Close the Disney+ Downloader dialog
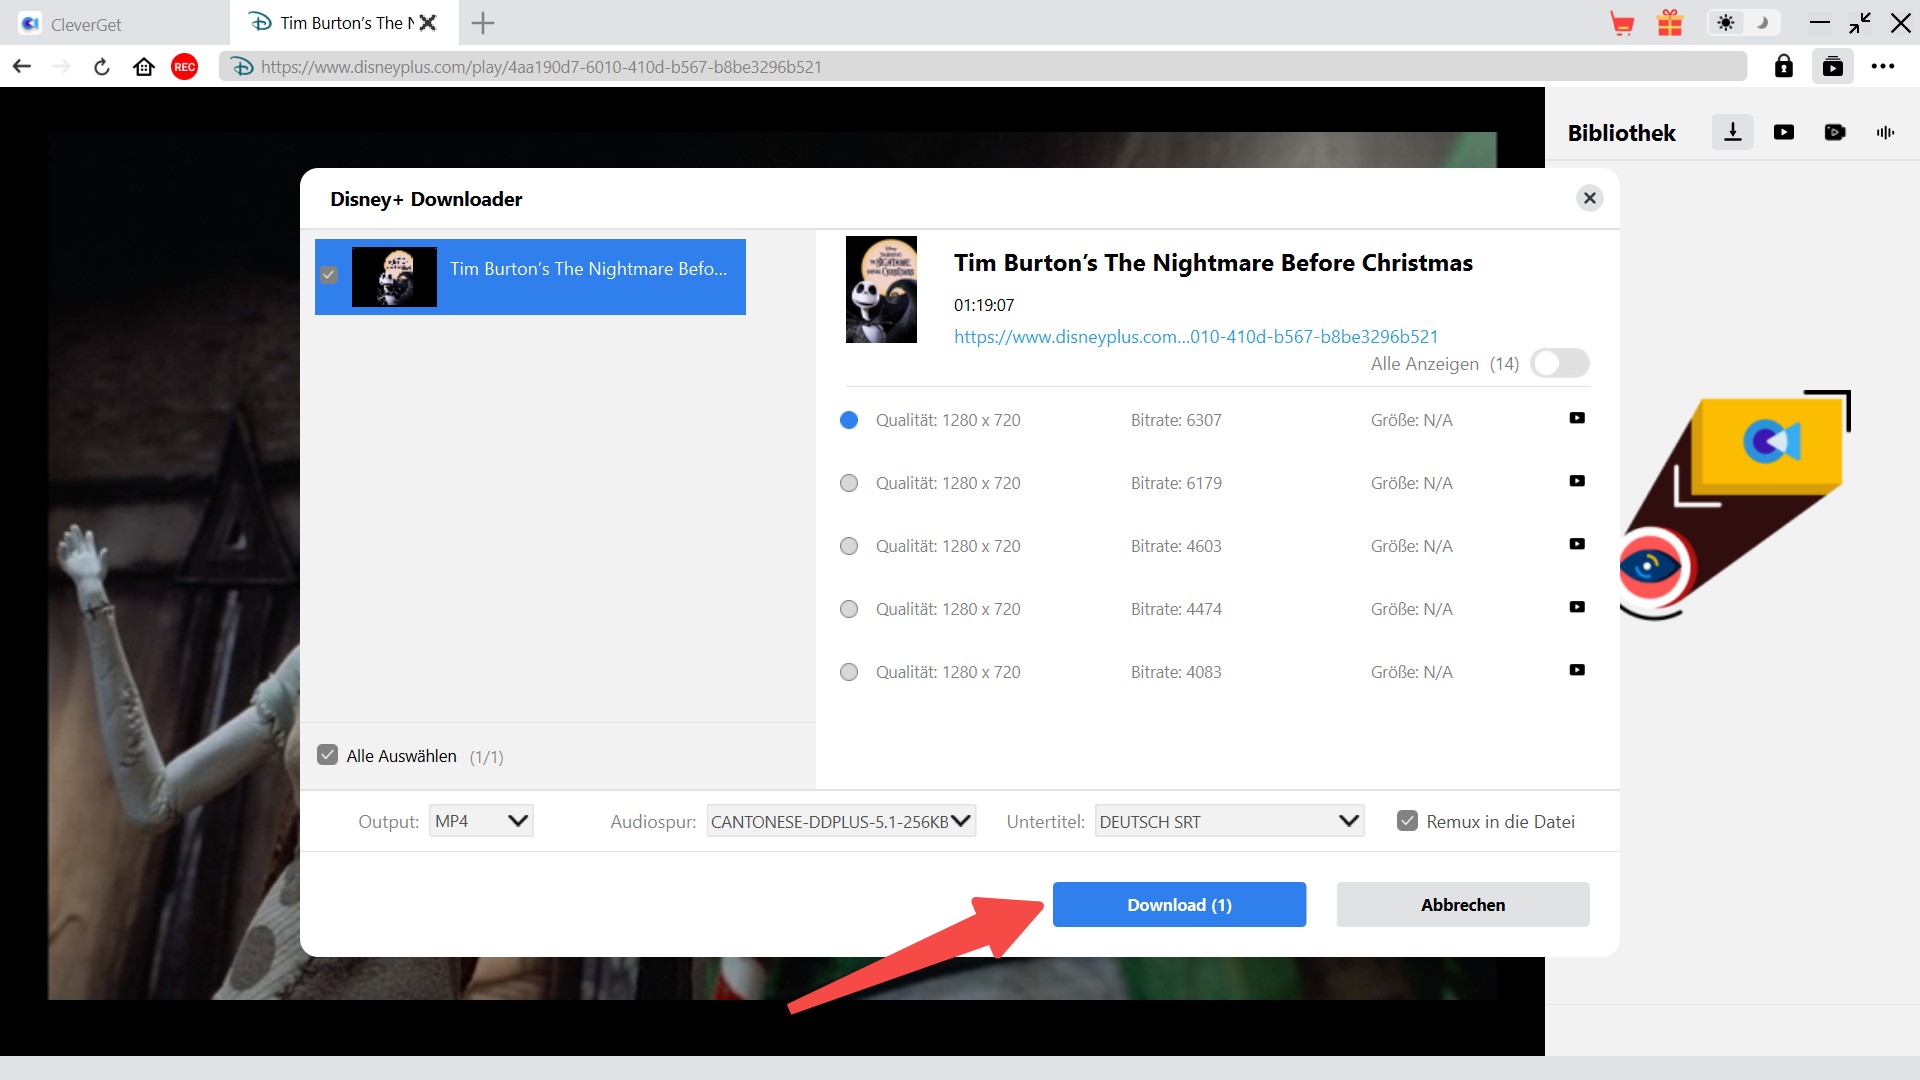The image size is (1920, 1080). tap(1590, 198)
